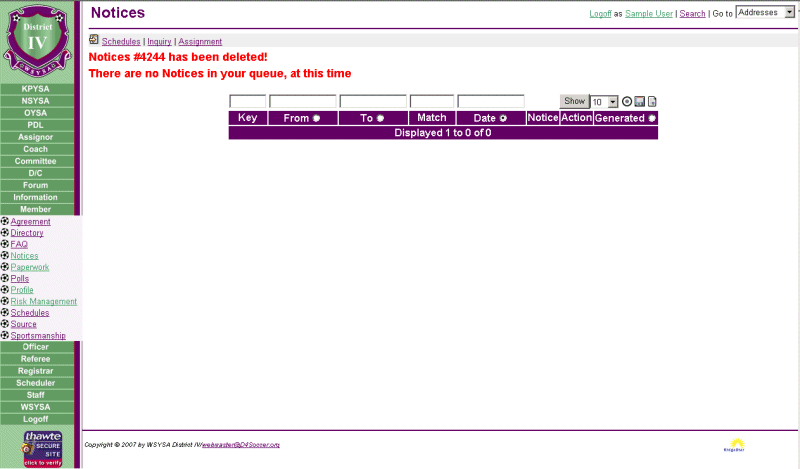Open the Assignor sidebar menu
This screenshot has width=800, height=469.
(x=36, y=137)
